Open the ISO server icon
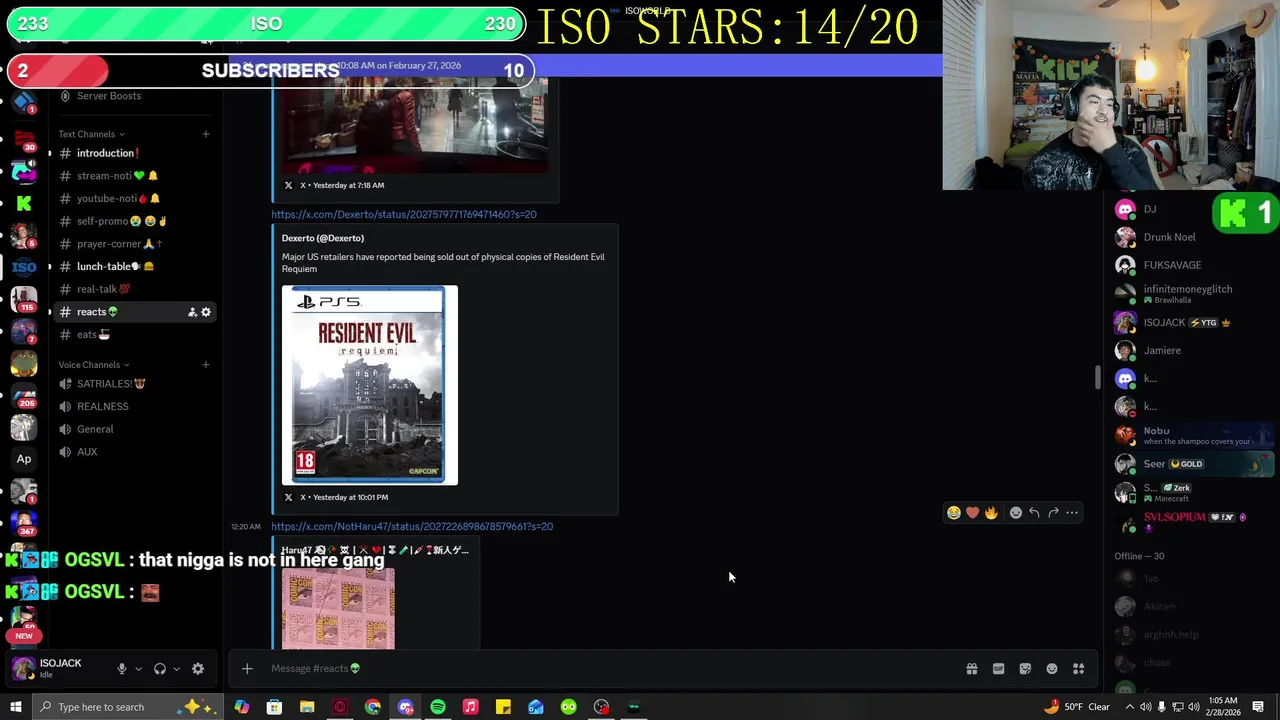 point(24,267)
